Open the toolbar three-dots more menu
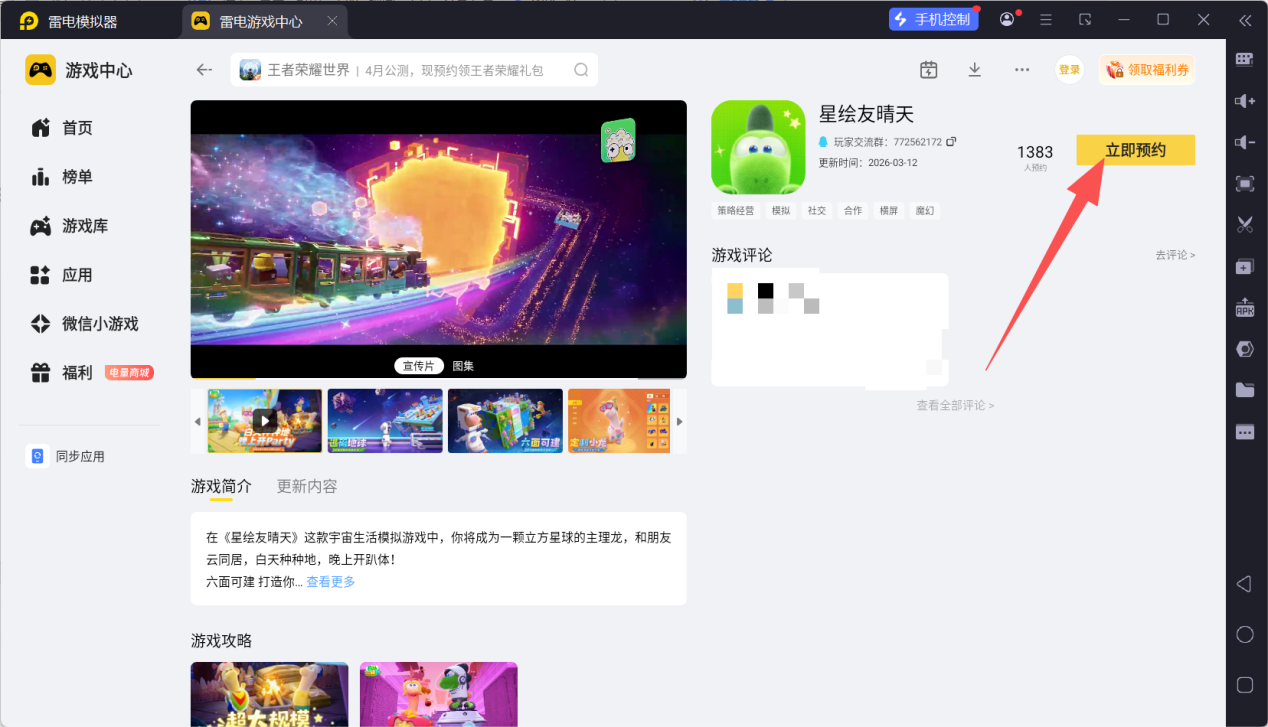 point(1021,70)
